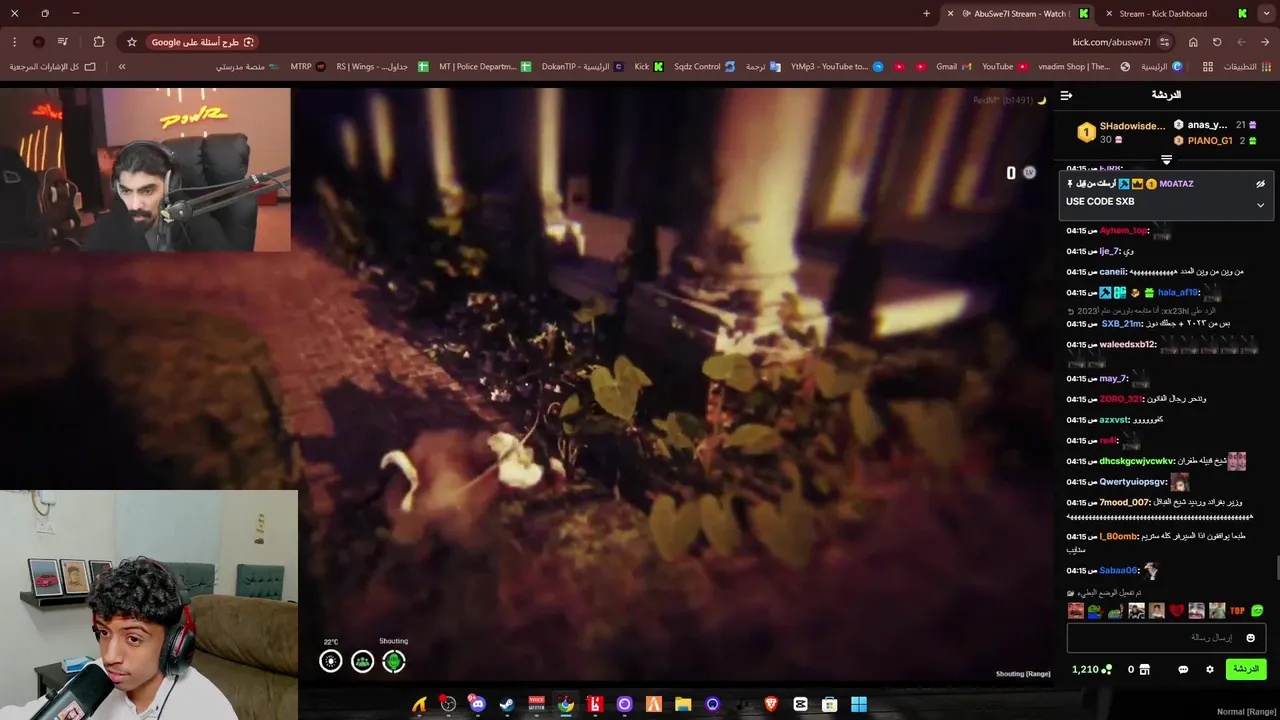
Task: Open the all bookmarks folder
Action: (53, 67)
